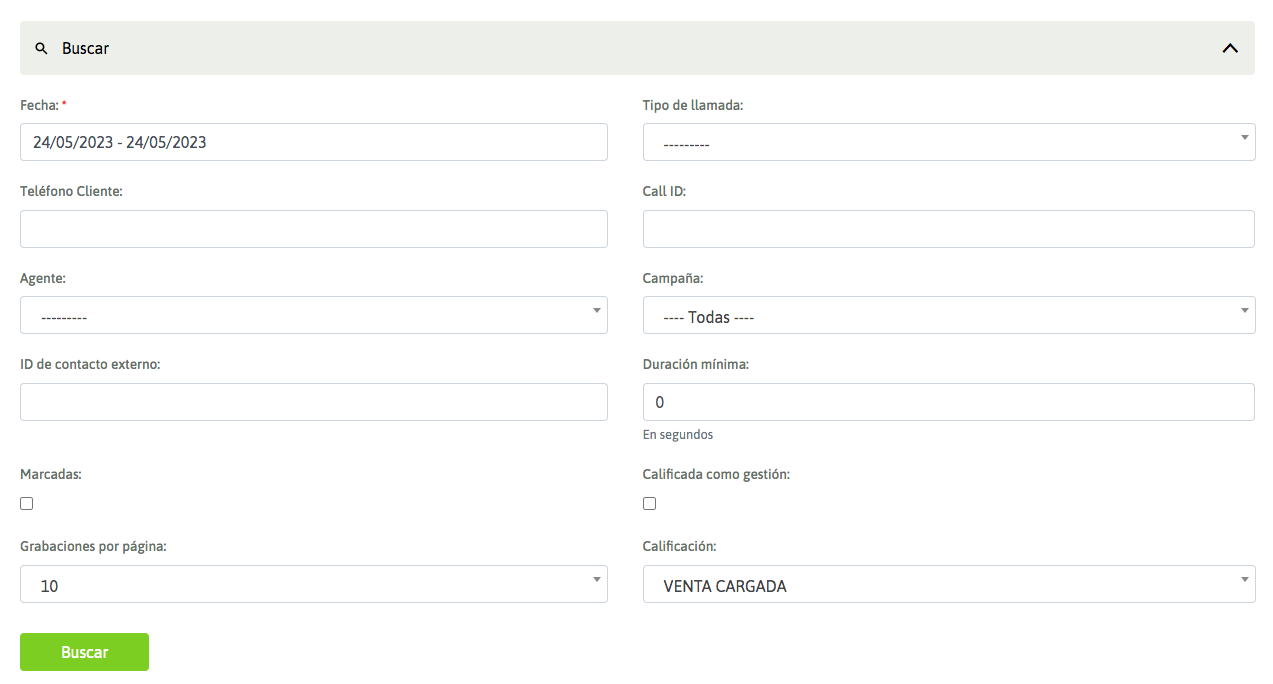The width and height of the screenshot is (1273, 684).
Task: Open the Tipo de llamada dropdown
Action: point(948,142)
